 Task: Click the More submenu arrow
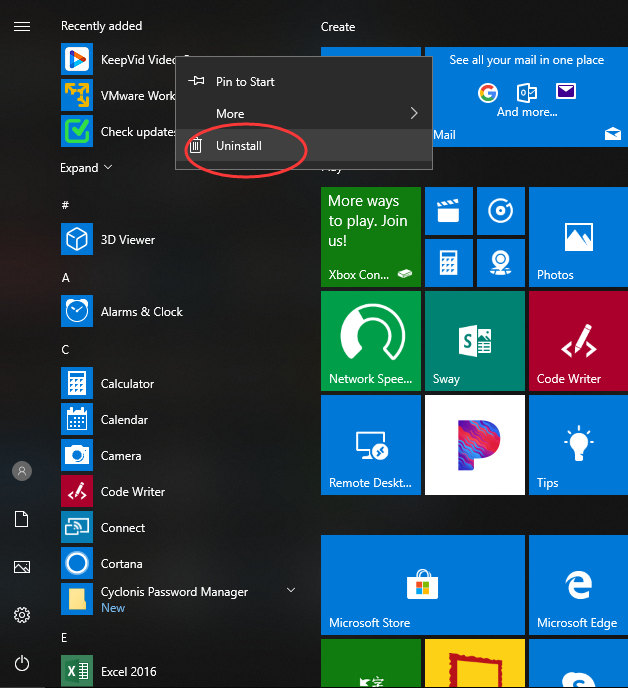[x=414, y=113]
